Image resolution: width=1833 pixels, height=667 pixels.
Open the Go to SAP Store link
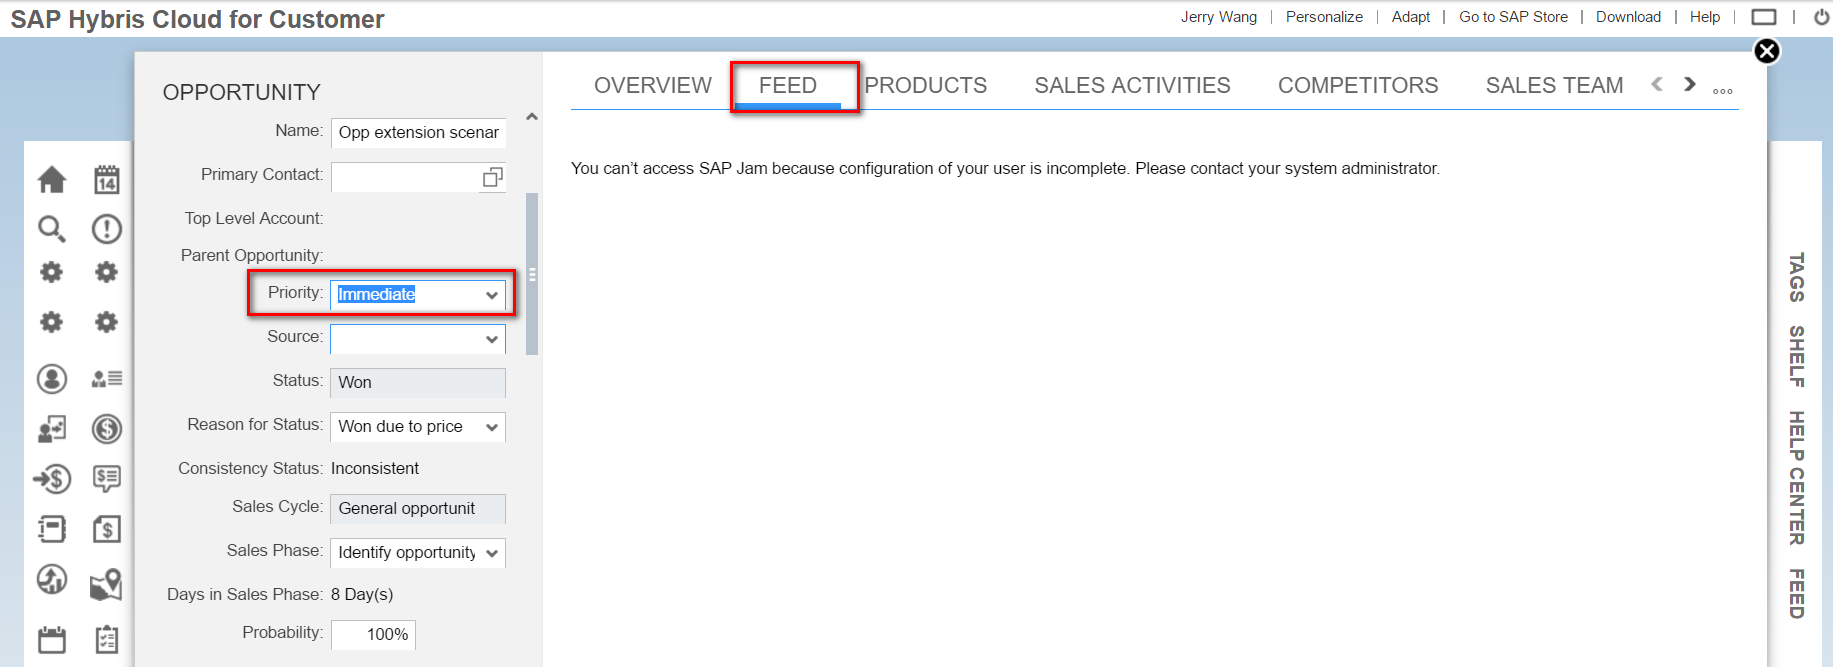[1513, 17]
